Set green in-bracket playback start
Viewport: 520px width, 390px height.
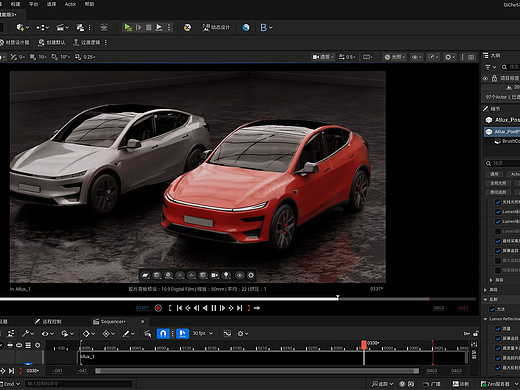pos(170,308)
